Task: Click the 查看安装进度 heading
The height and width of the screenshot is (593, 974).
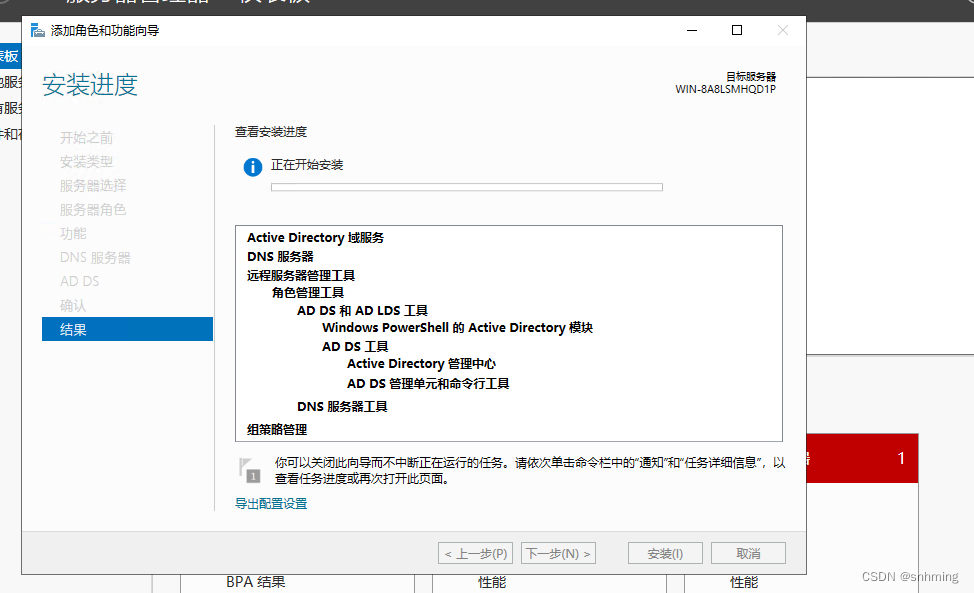Action: coord(271,132)
